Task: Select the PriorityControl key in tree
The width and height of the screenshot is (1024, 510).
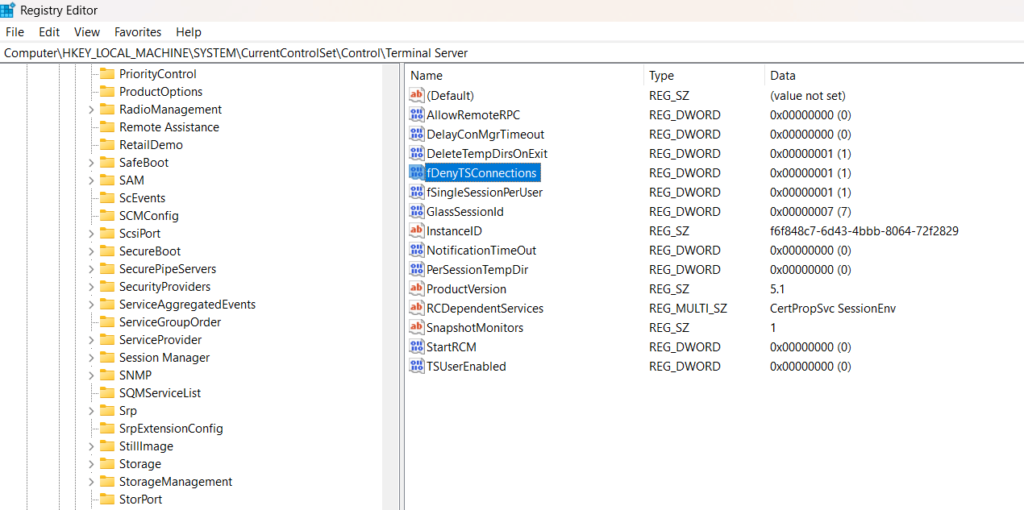Action: pos(157,74)
